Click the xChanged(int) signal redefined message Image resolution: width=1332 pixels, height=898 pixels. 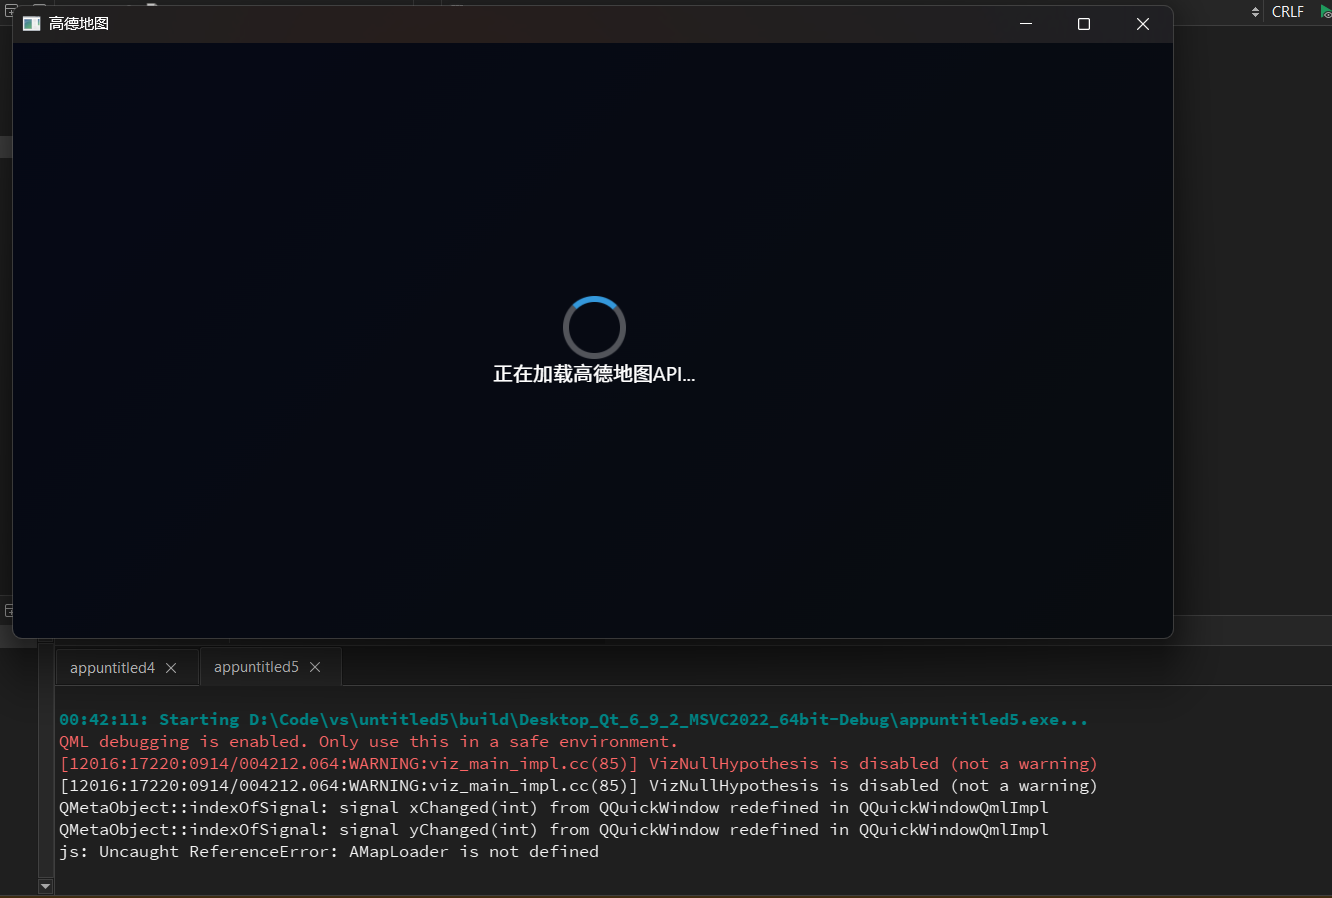point(554,807)
